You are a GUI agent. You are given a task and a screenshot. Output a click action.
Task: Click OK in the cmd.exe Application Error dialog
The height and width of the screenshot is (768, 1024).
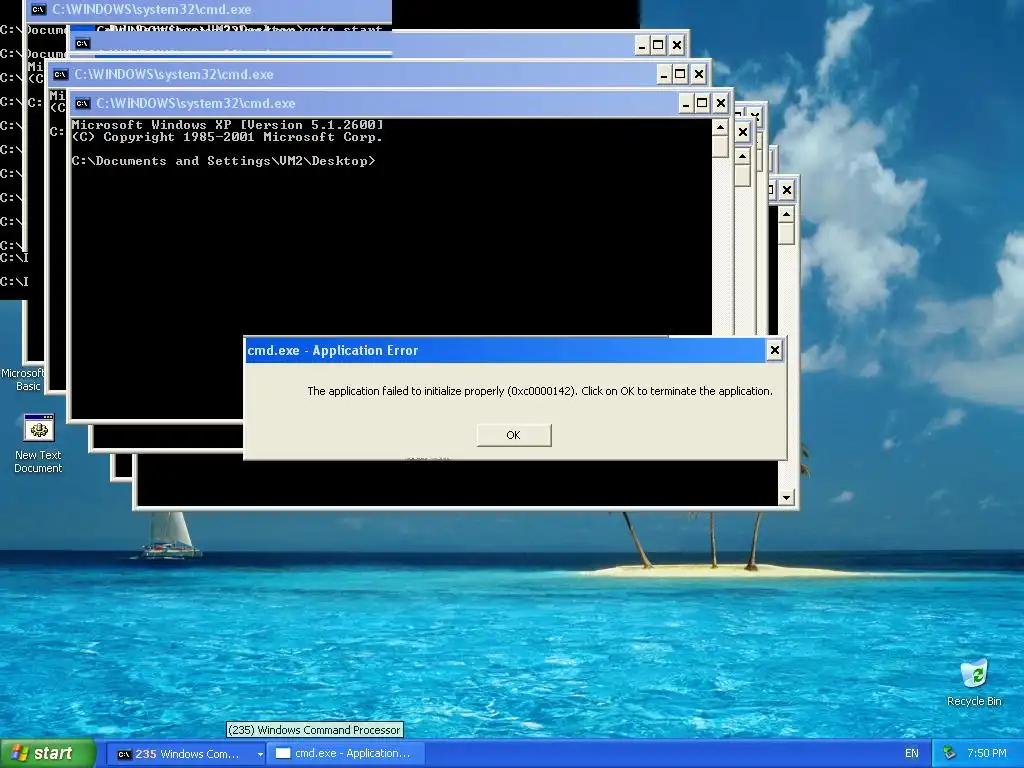pyautogui.click(x=513, y=435)
